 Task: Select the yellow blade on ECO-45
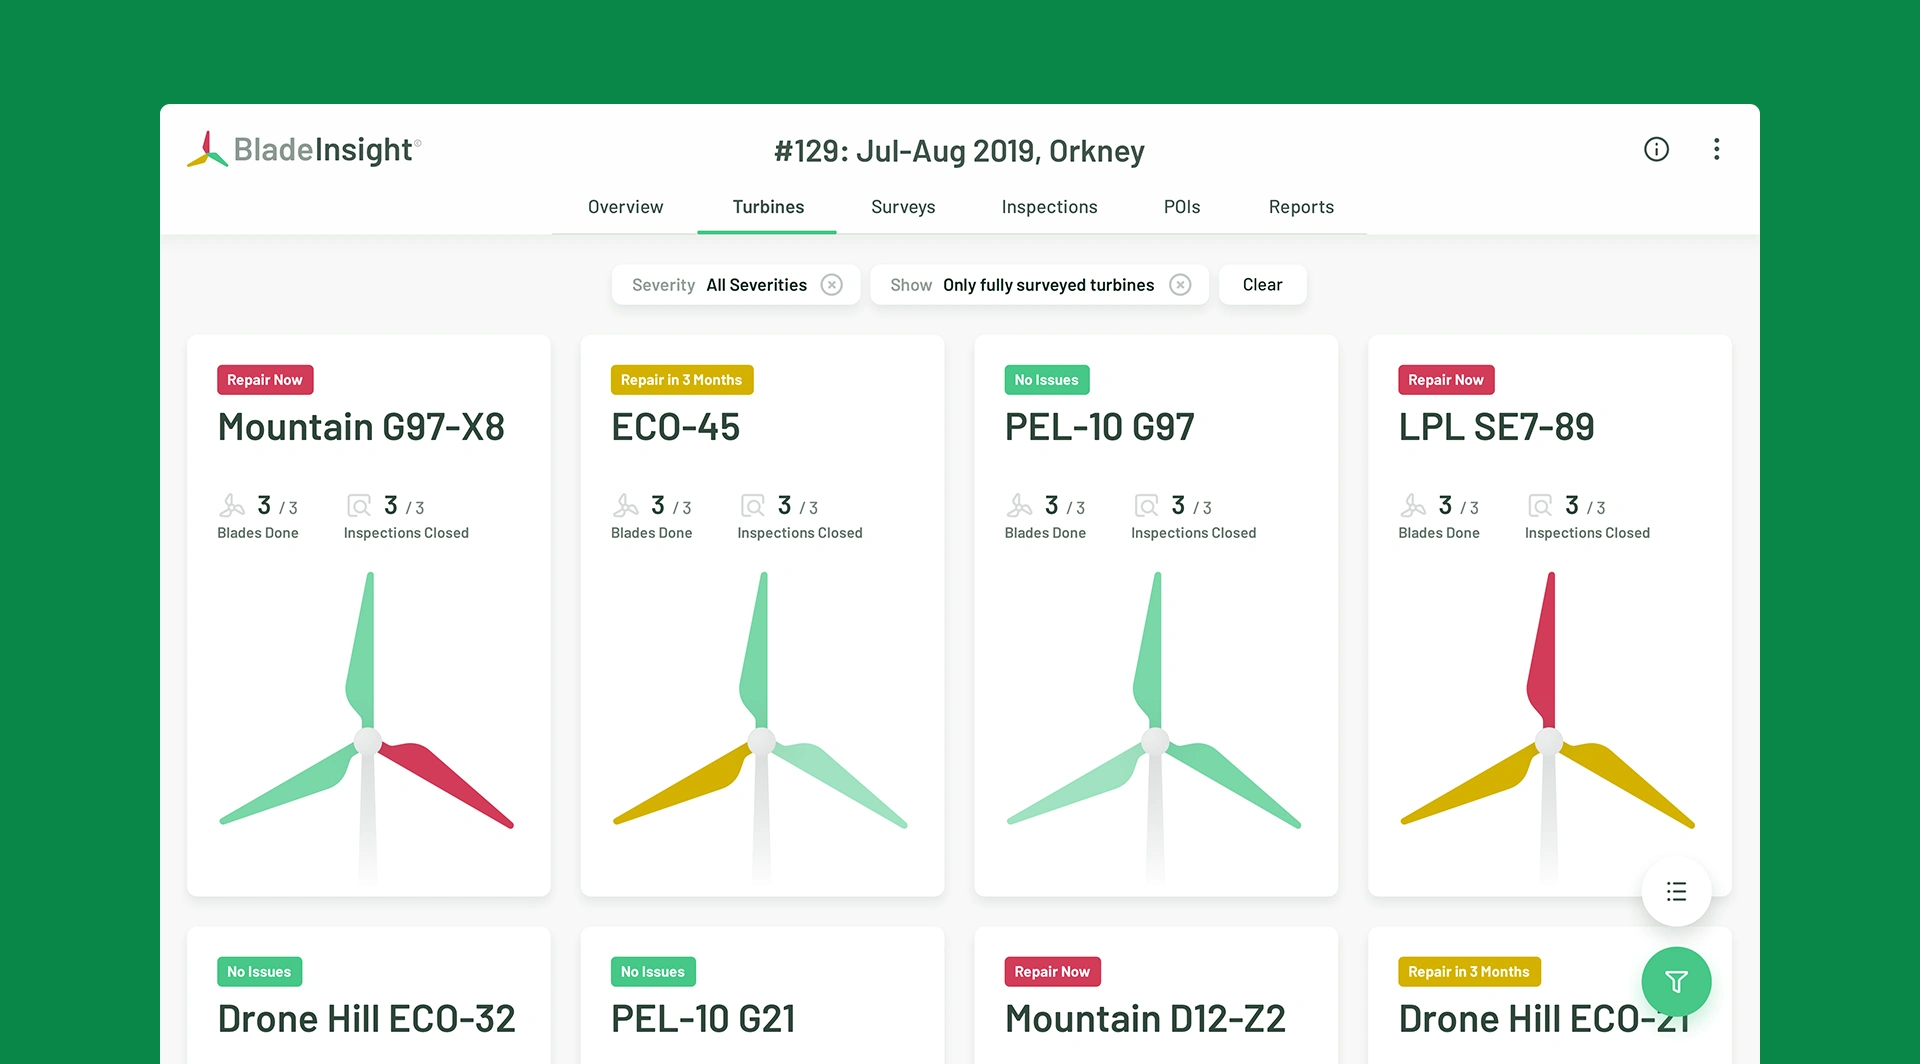[684, 783]
